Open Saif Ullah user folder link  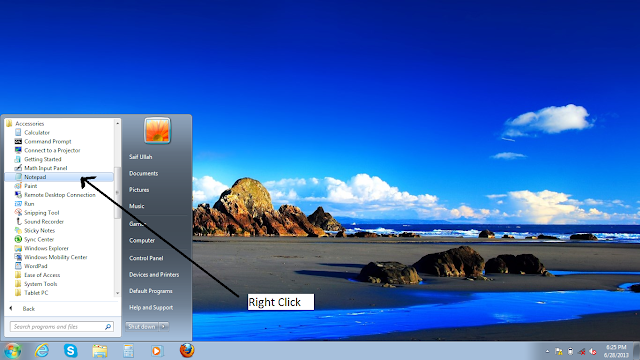[140, 157]
